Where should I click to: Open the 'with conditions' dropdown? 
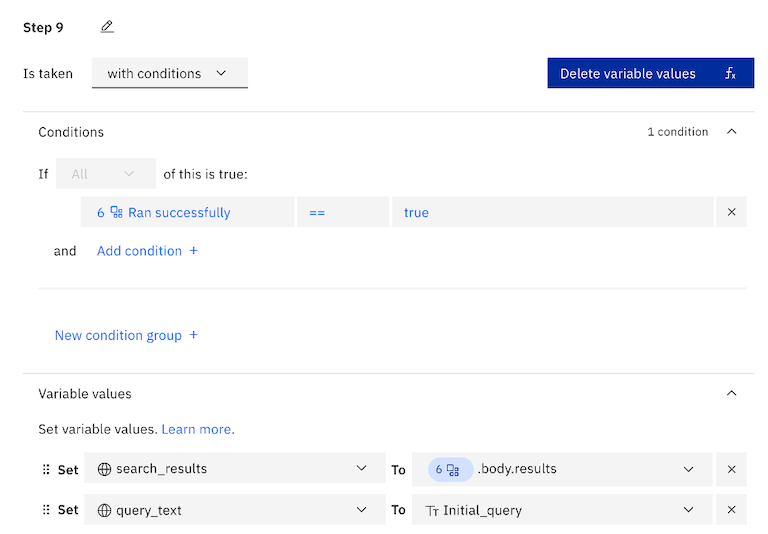pos(168,73)
